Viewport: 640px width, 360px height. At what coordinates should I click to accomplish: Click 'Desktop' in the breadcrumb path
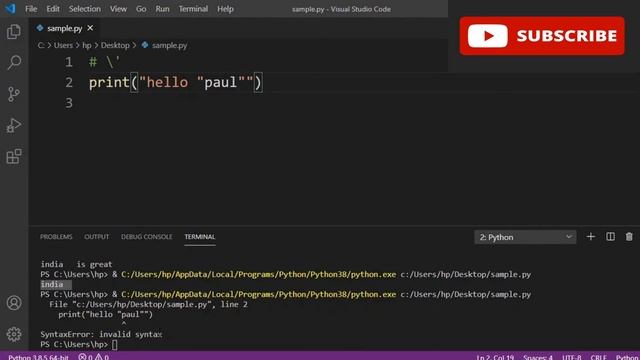(115, 45)
